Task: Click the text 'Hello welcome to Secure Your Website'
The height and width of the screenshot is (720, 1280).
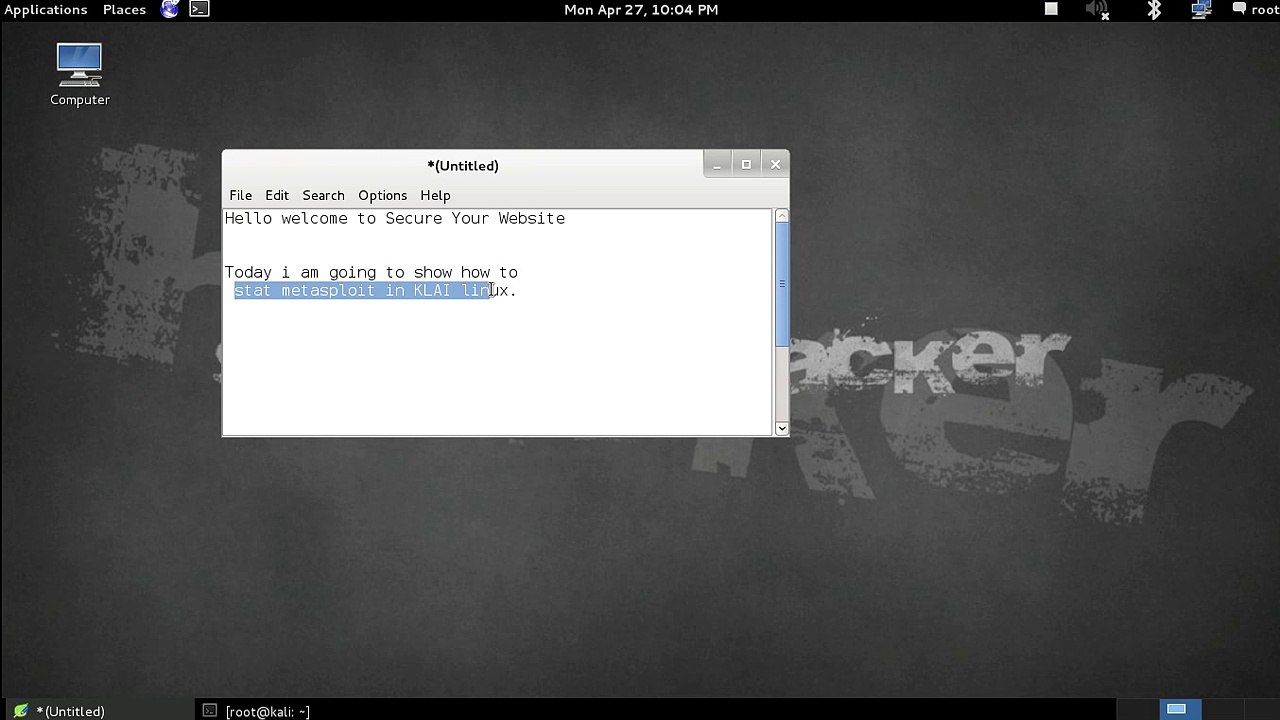Action: click(x=395, y=218)
